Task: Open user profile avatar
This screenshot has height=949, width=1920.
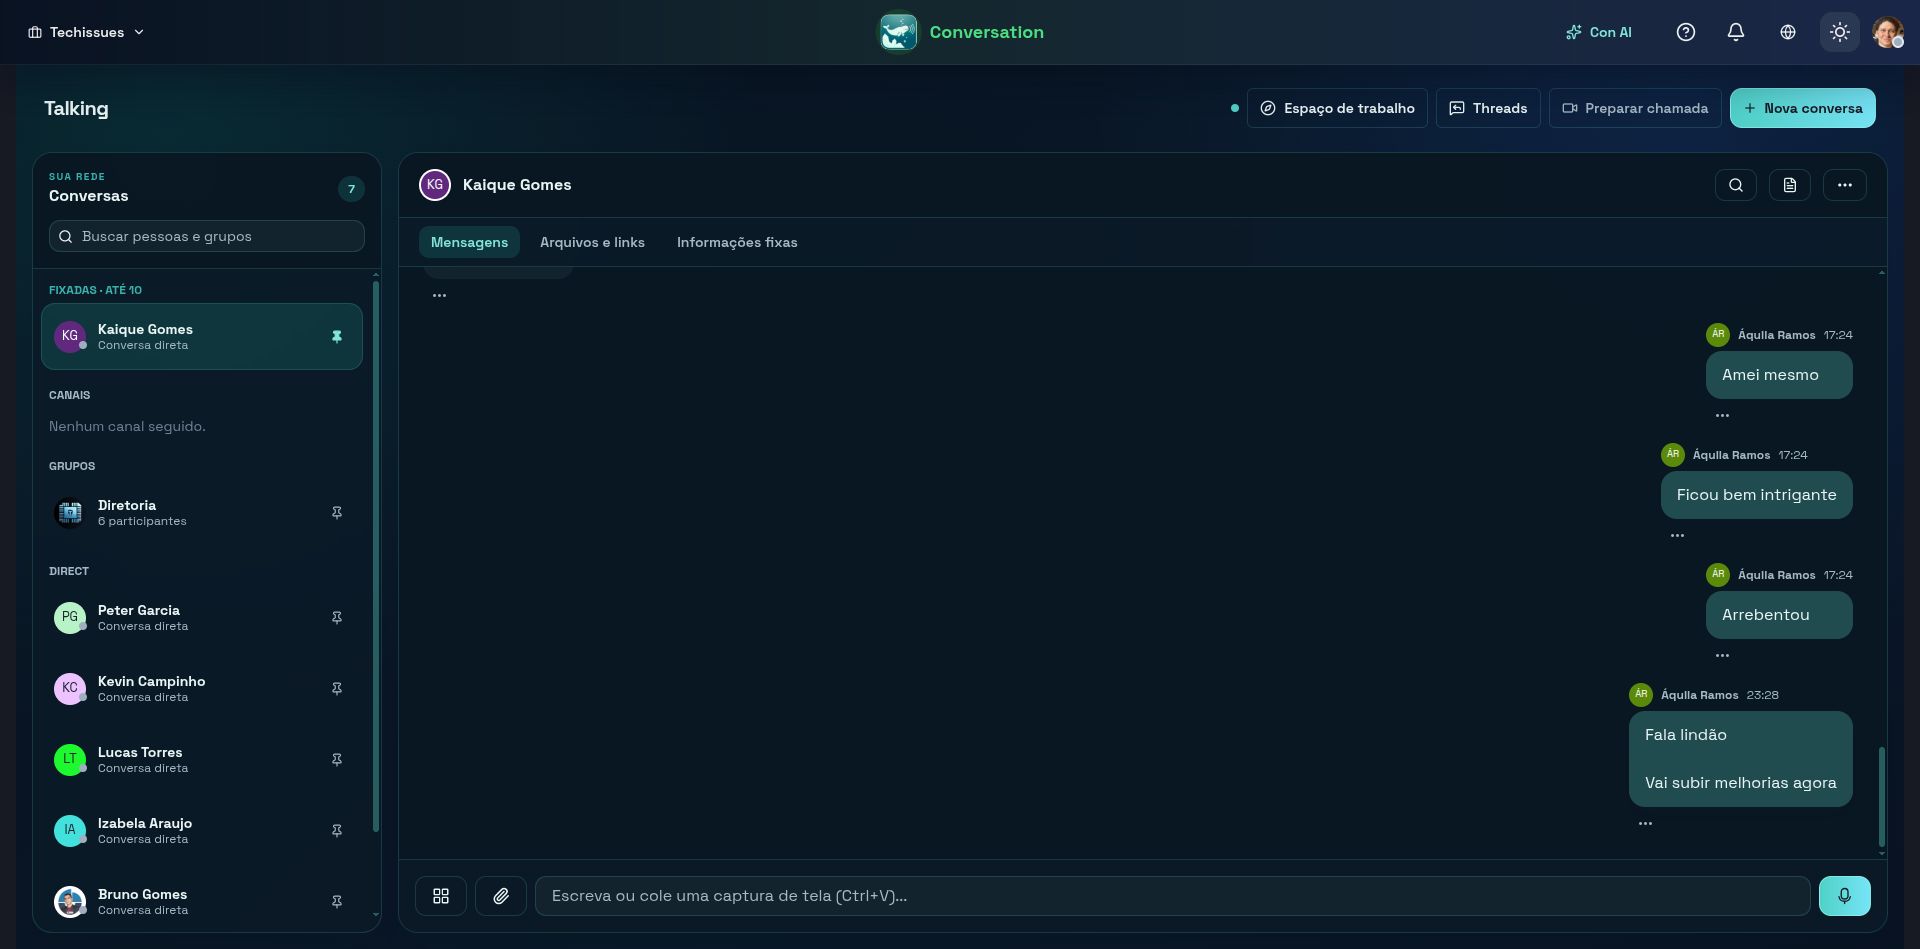Action: coord(1887,32)
